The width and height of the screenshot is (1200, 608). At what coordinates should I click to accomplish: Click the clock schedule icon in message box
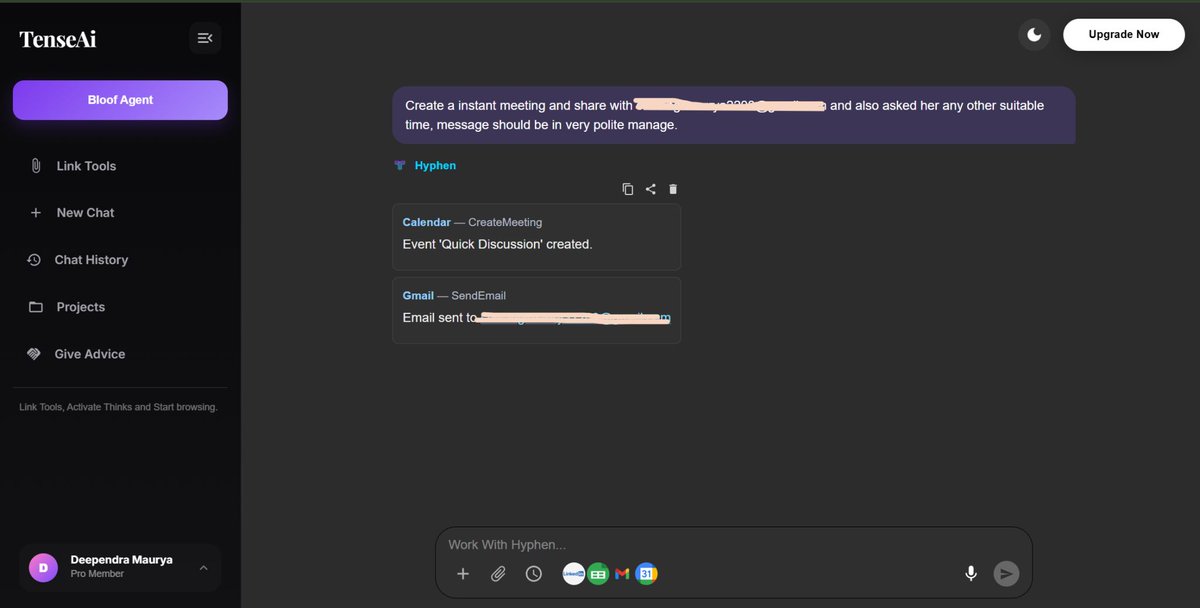coord(534,574)
